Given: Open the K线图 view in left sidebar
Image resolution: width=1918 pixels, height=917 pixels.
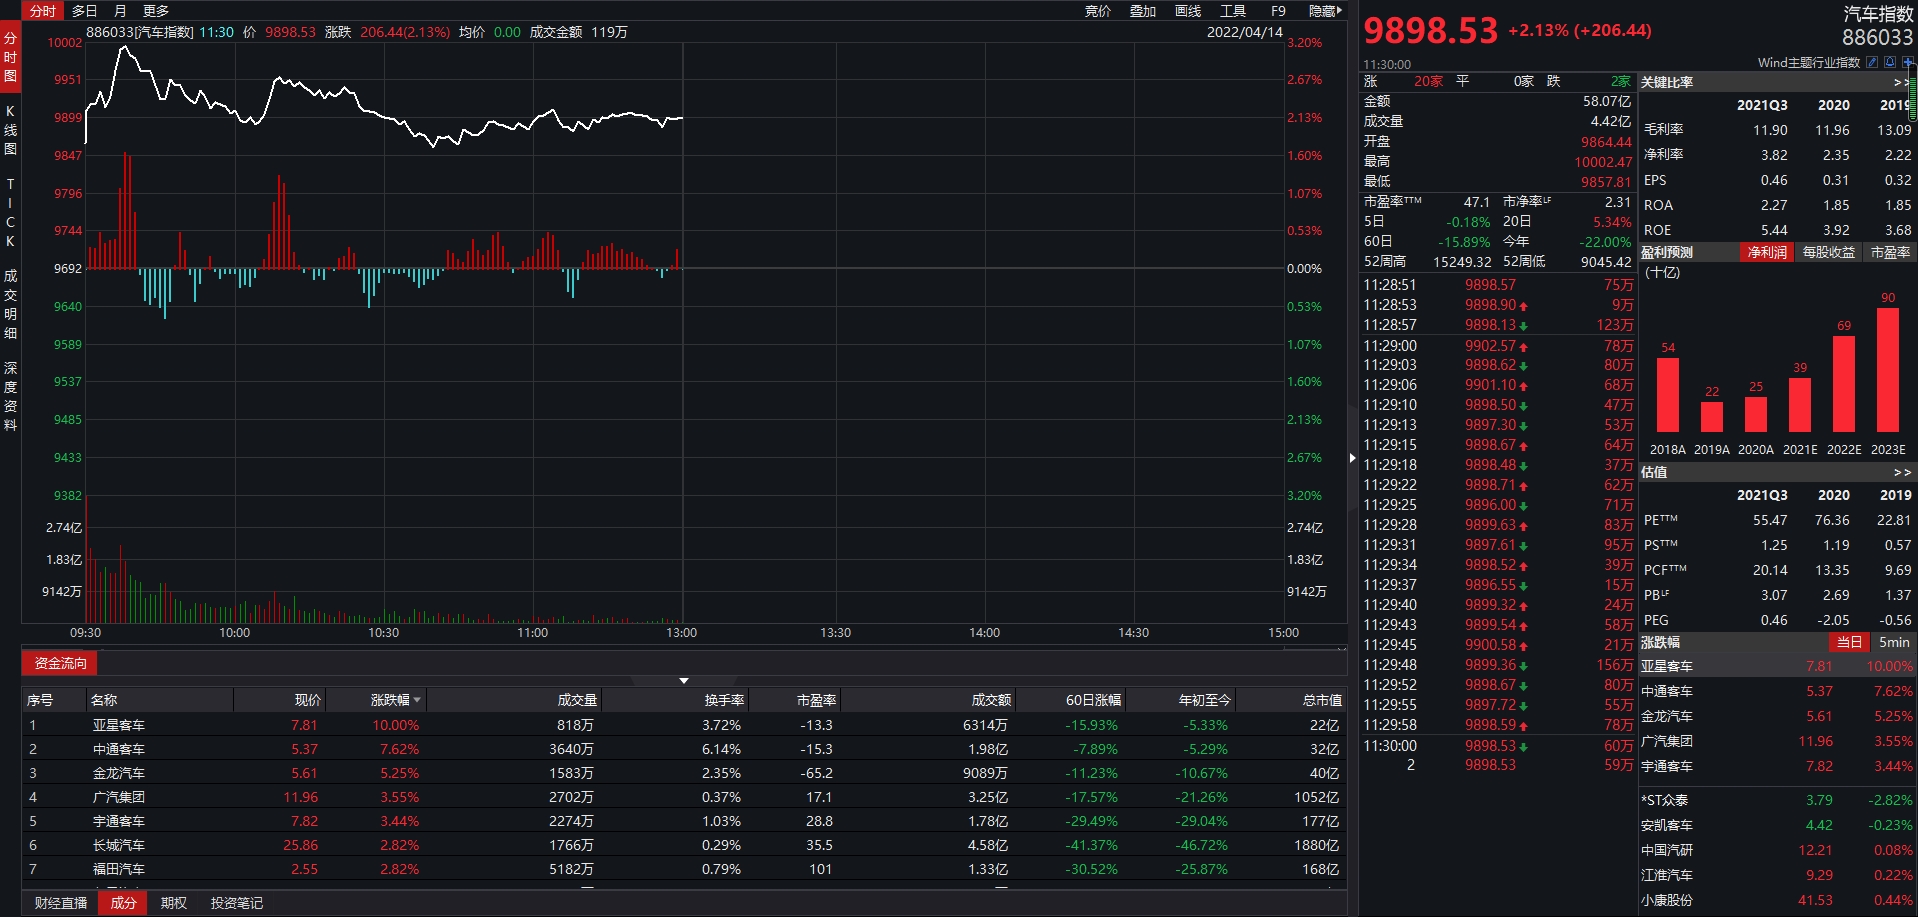Looking at the screenshot, I should (10, 130).
